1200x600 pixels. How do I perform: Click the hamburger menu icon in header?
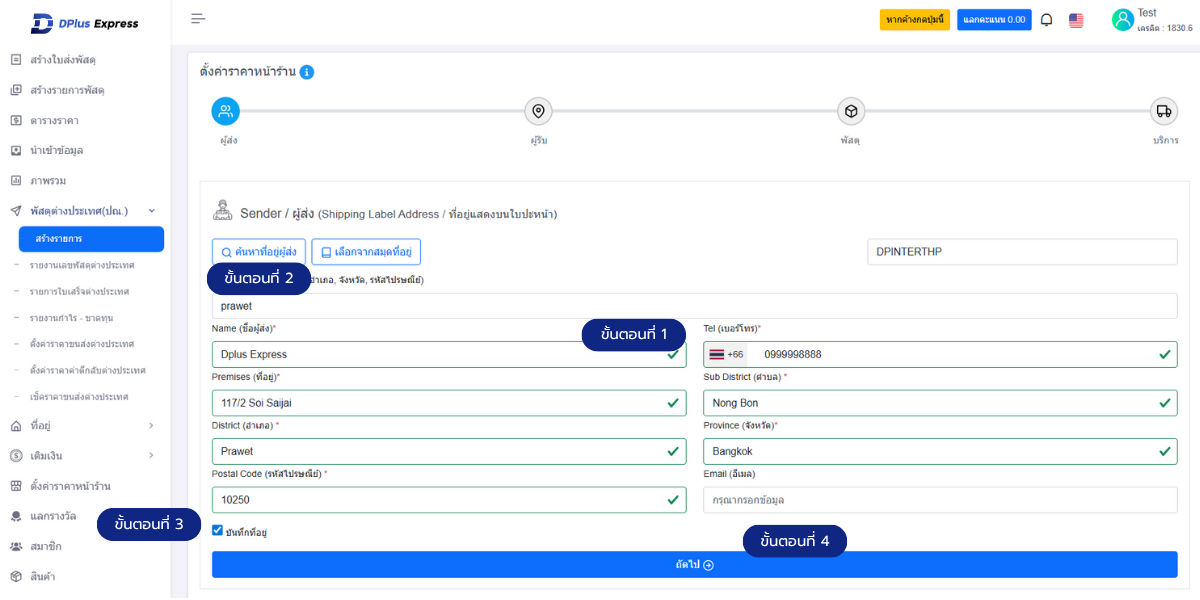[198, 19]
